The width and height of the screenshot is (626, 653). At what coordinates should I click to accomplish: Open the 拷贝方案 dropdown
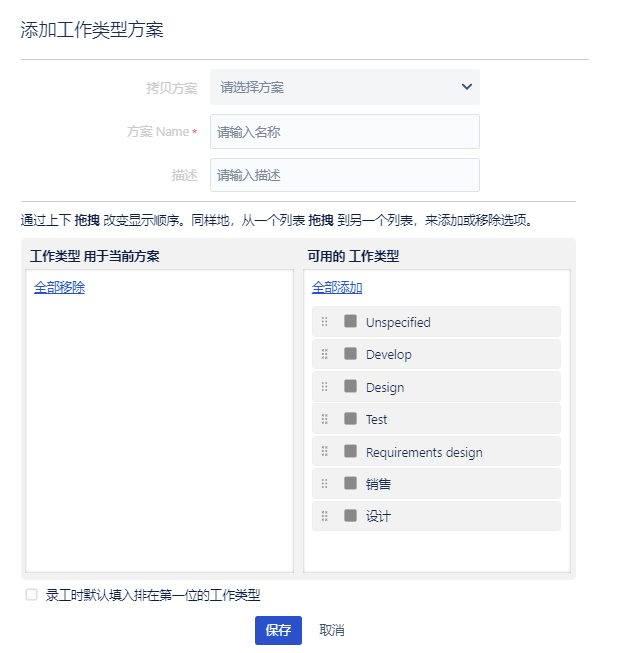pyautogui.click(x=344, y=87)
